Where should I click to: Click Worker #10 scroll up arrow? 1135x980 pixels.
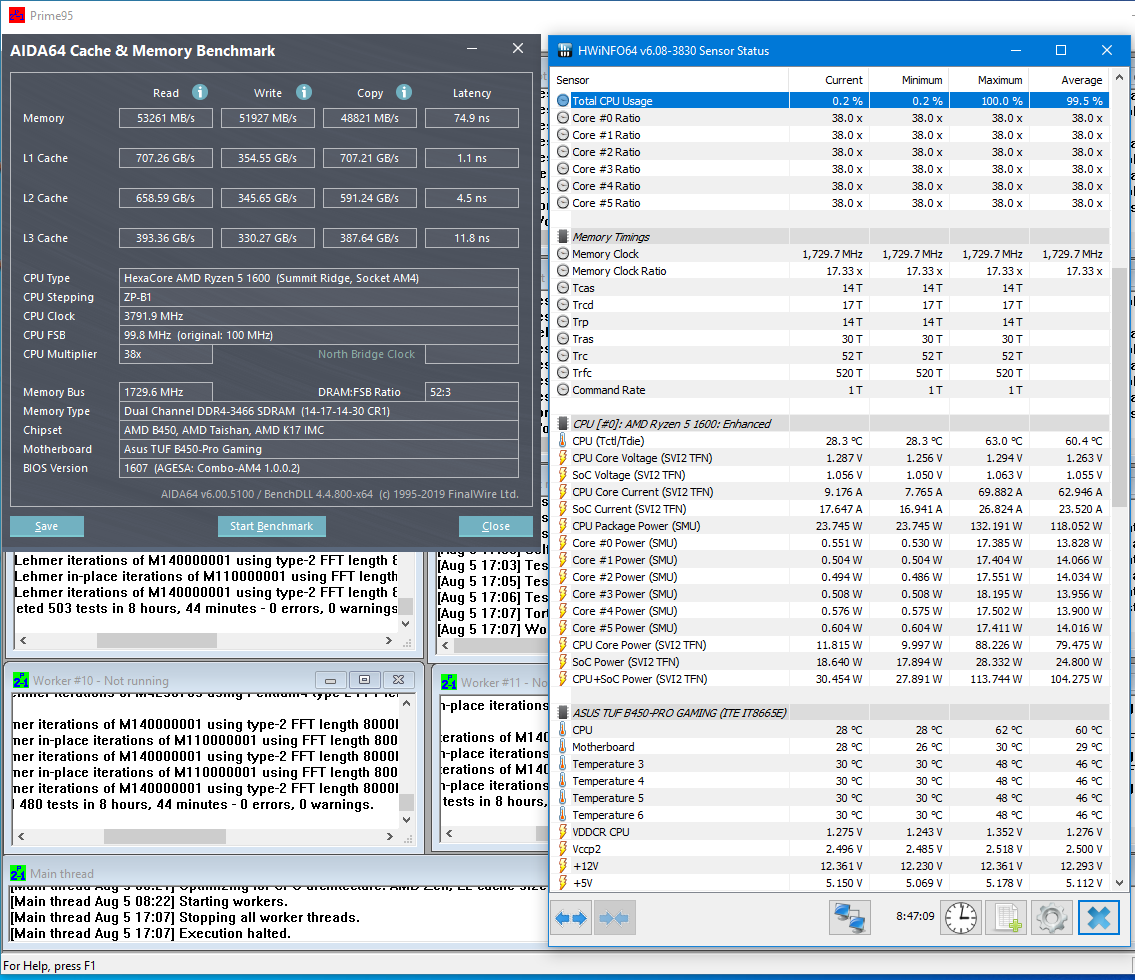[x=406, y=704]
